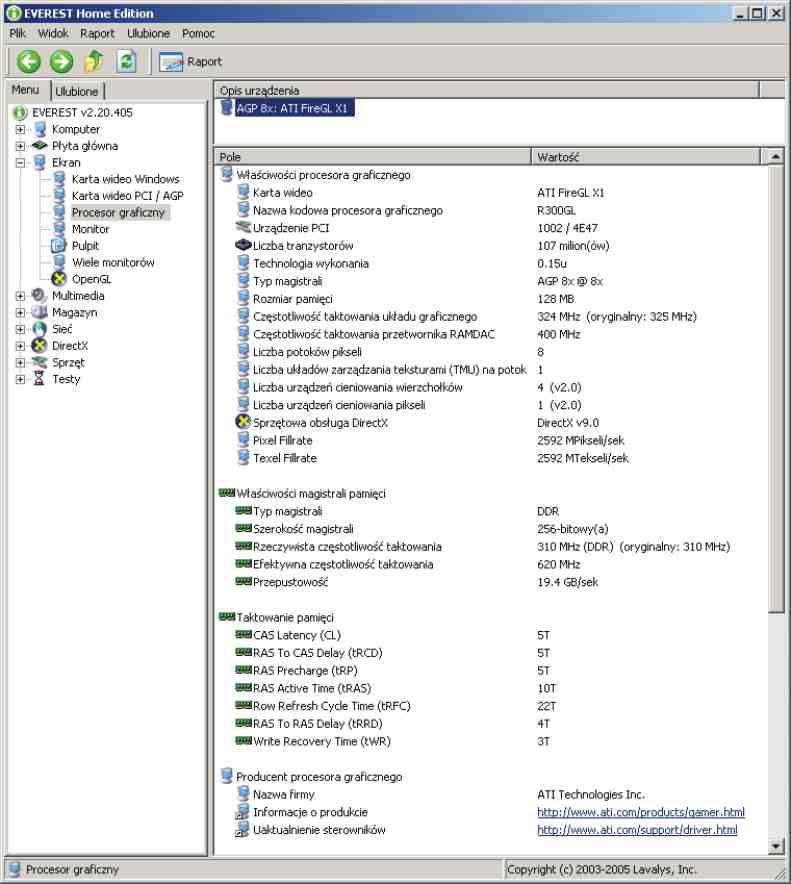Click the Up level arrow toolbar icon
This screenshot has width=791, height=884.
[x=94, y=61]
